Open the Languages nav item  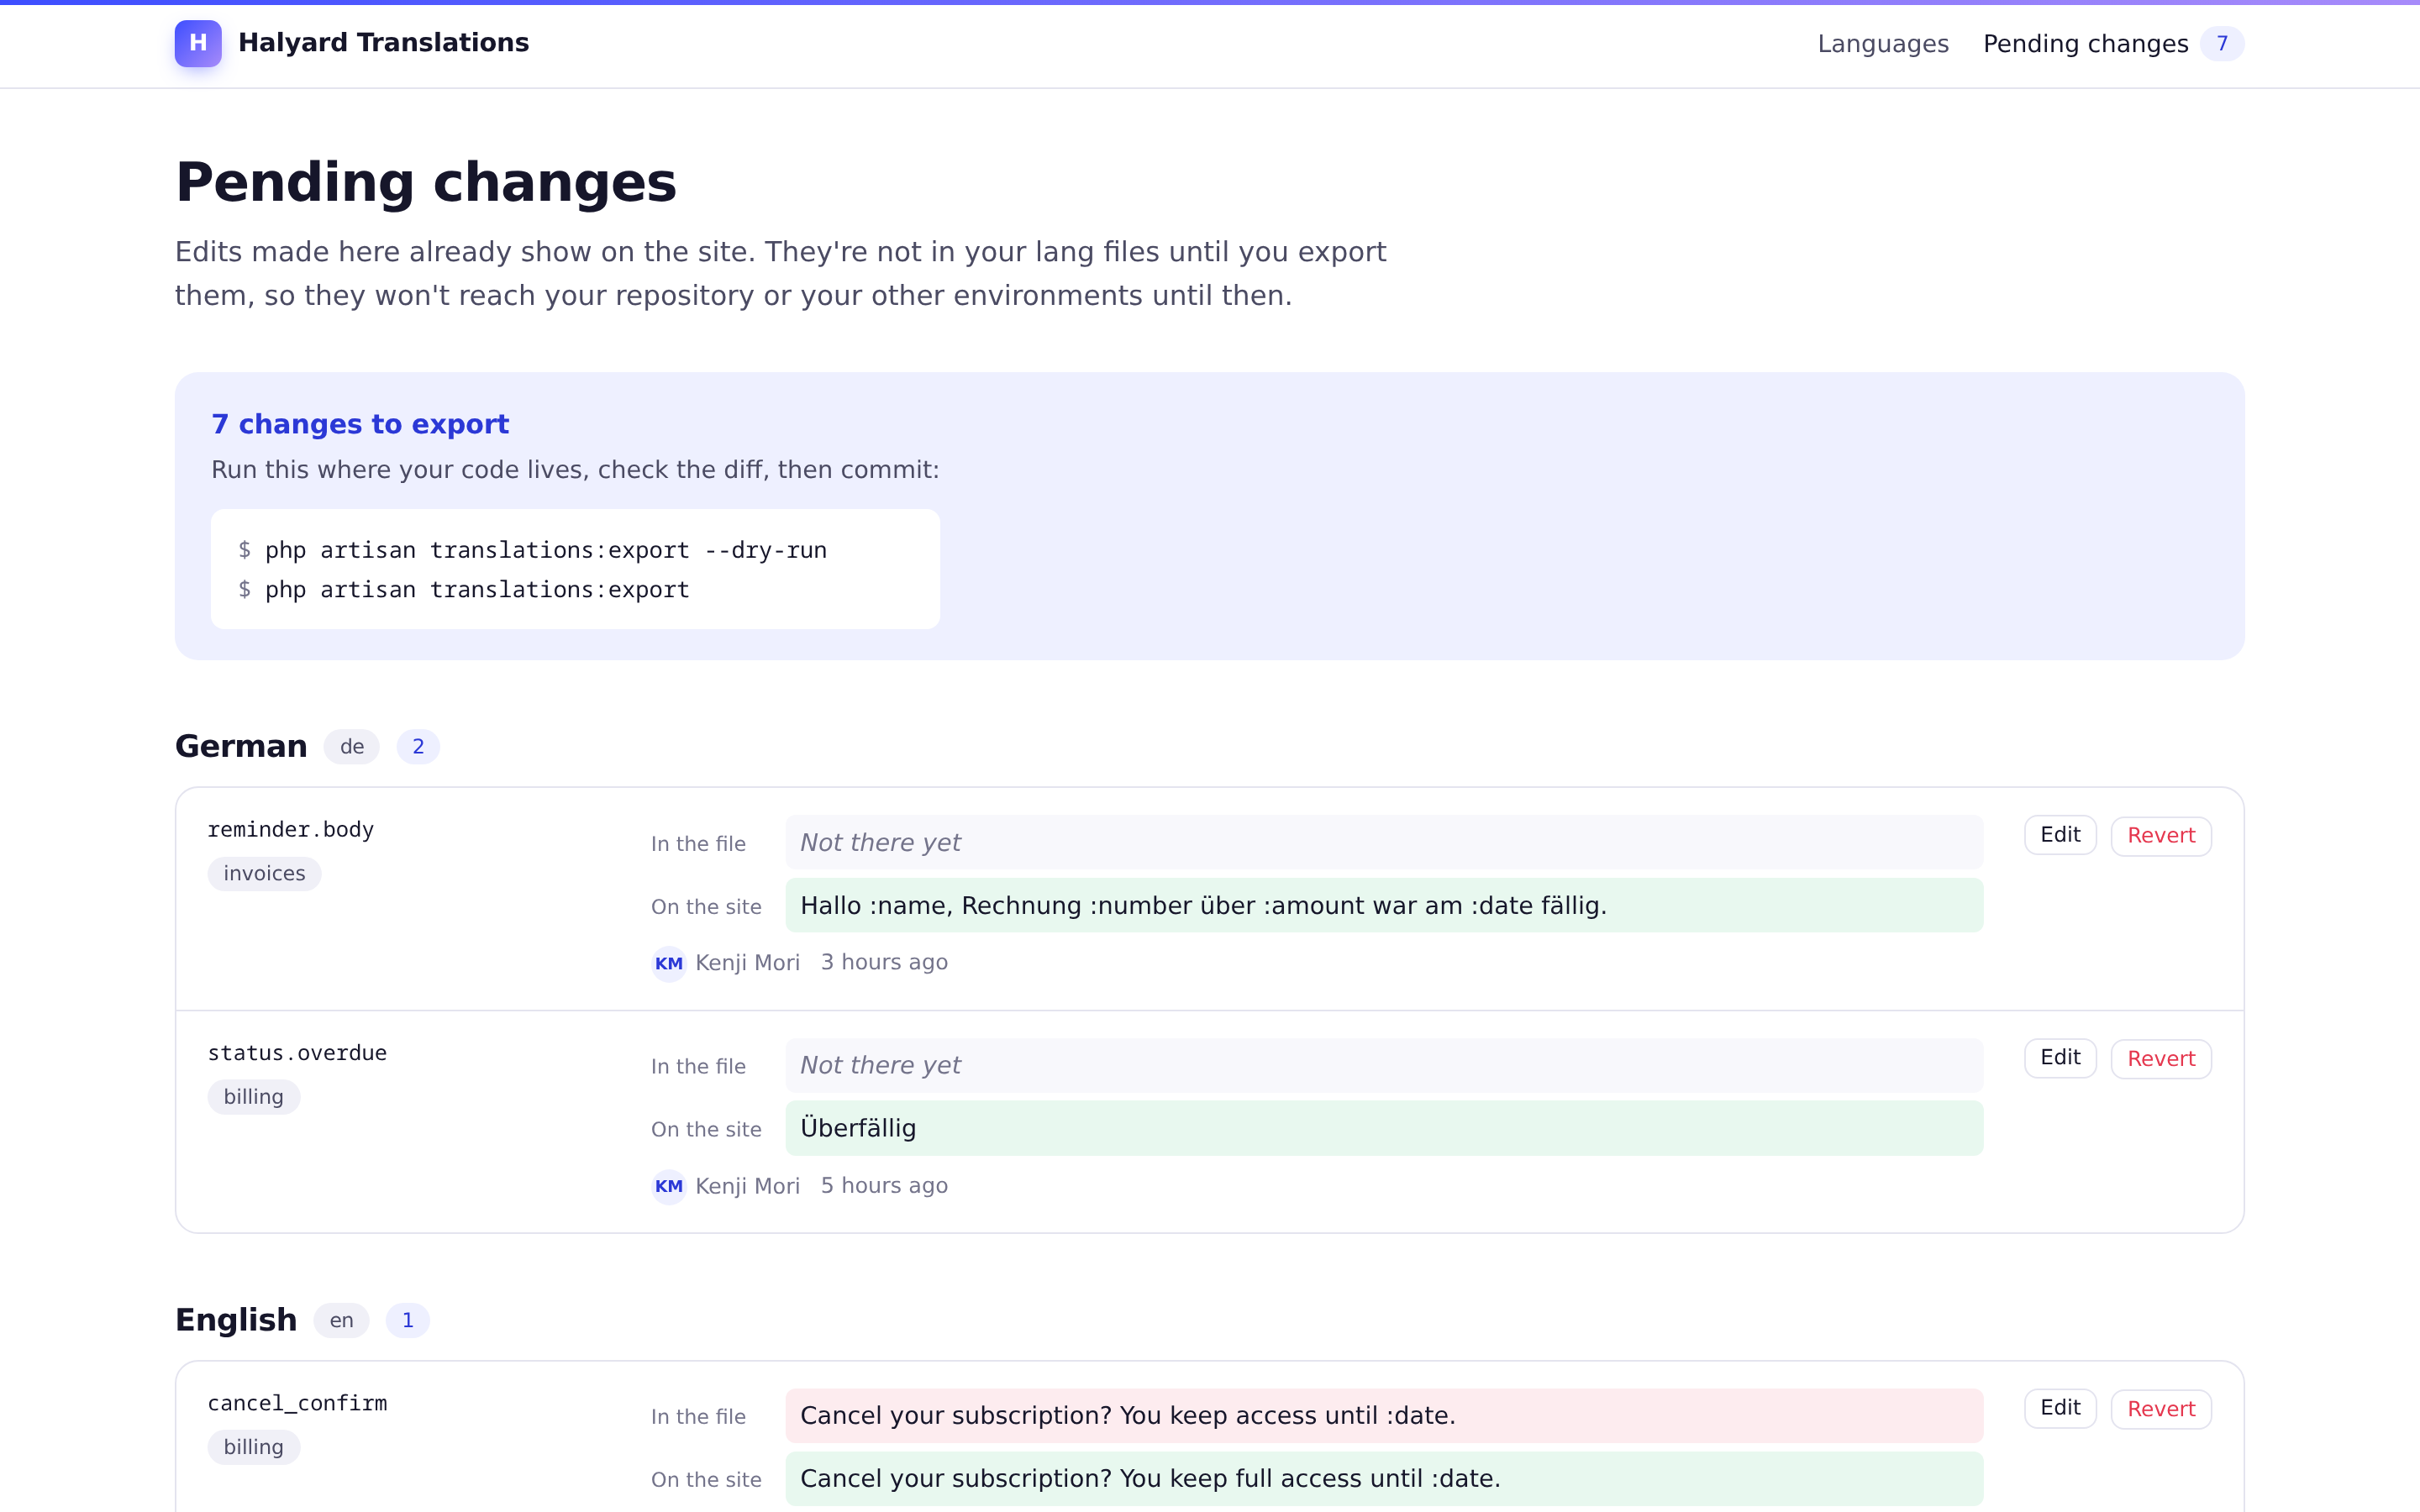pyautogui.click(x=1882, y=44)
